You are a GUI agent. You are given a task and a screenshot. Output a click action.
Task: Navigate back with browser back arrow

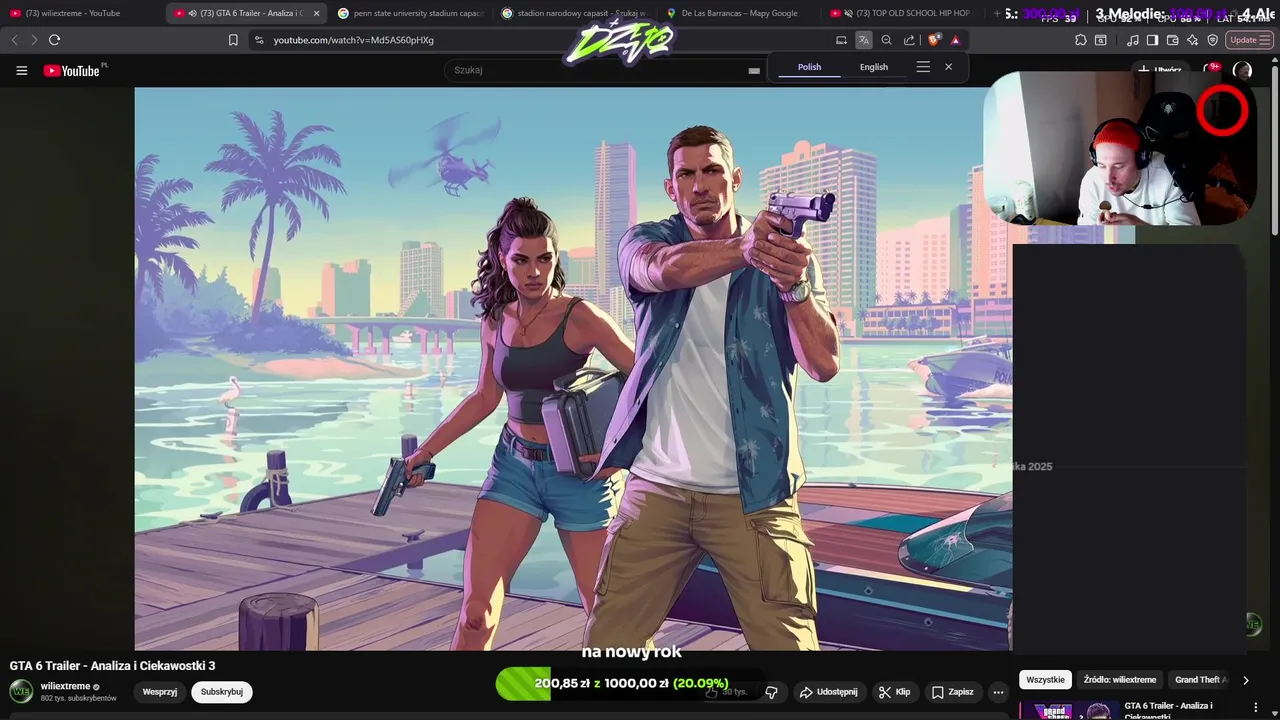coord(14,40)
